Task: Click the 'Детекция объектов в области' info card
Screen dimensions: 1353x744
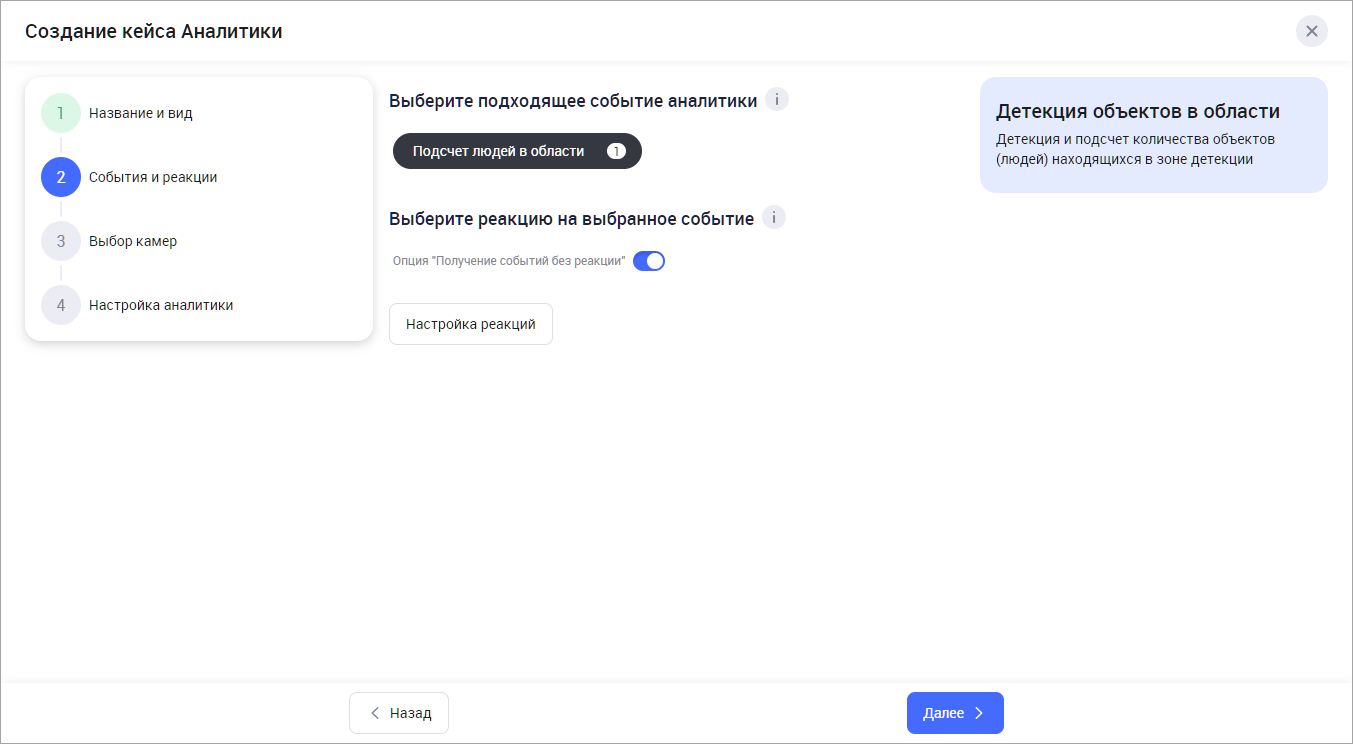Action: coord(1153,135)
